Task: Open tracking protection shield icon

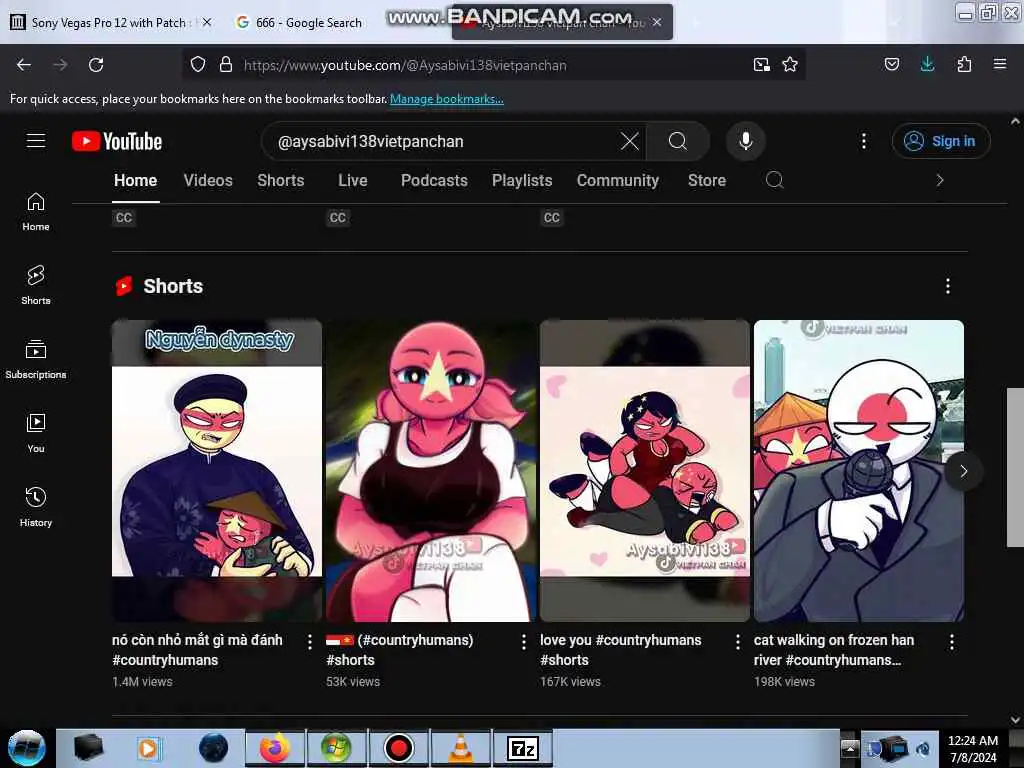Action: click(198, 65)
